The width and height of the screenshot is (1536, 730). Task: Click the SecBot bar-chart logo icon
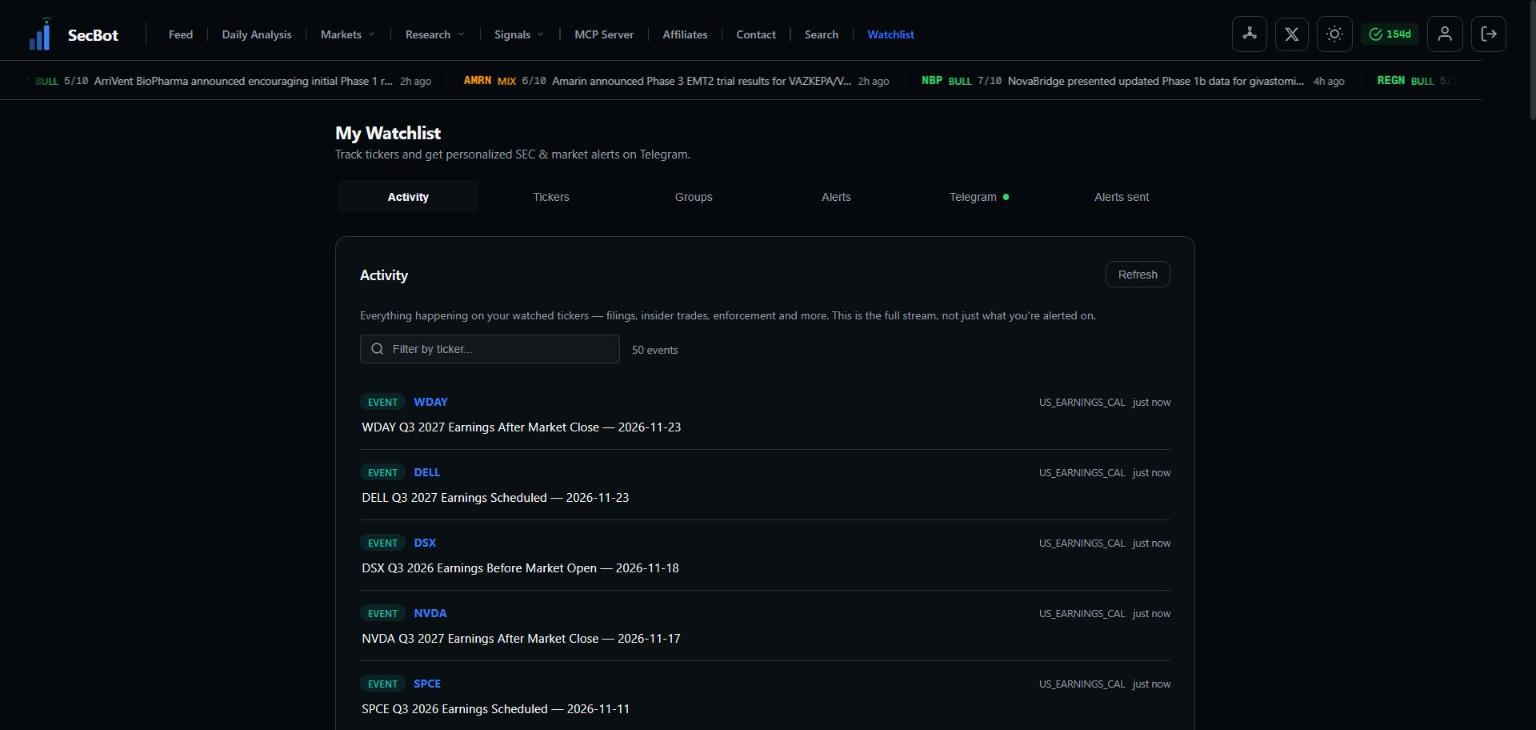(40, 34)
